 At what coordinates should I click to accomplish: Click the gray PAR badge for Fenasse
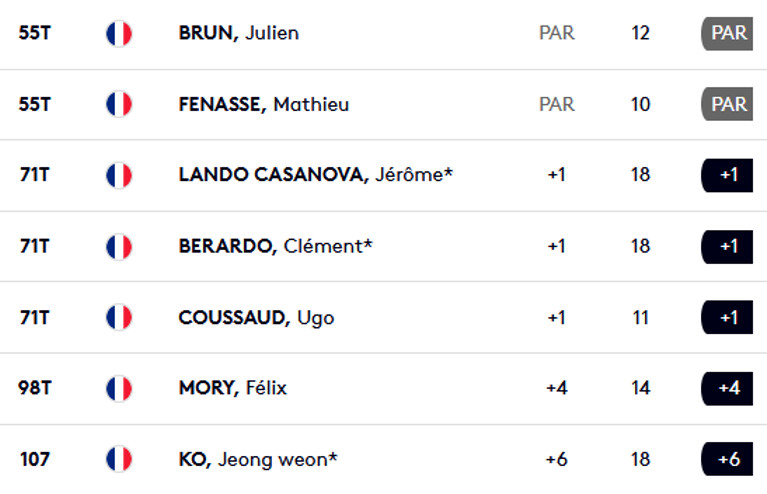727,104
